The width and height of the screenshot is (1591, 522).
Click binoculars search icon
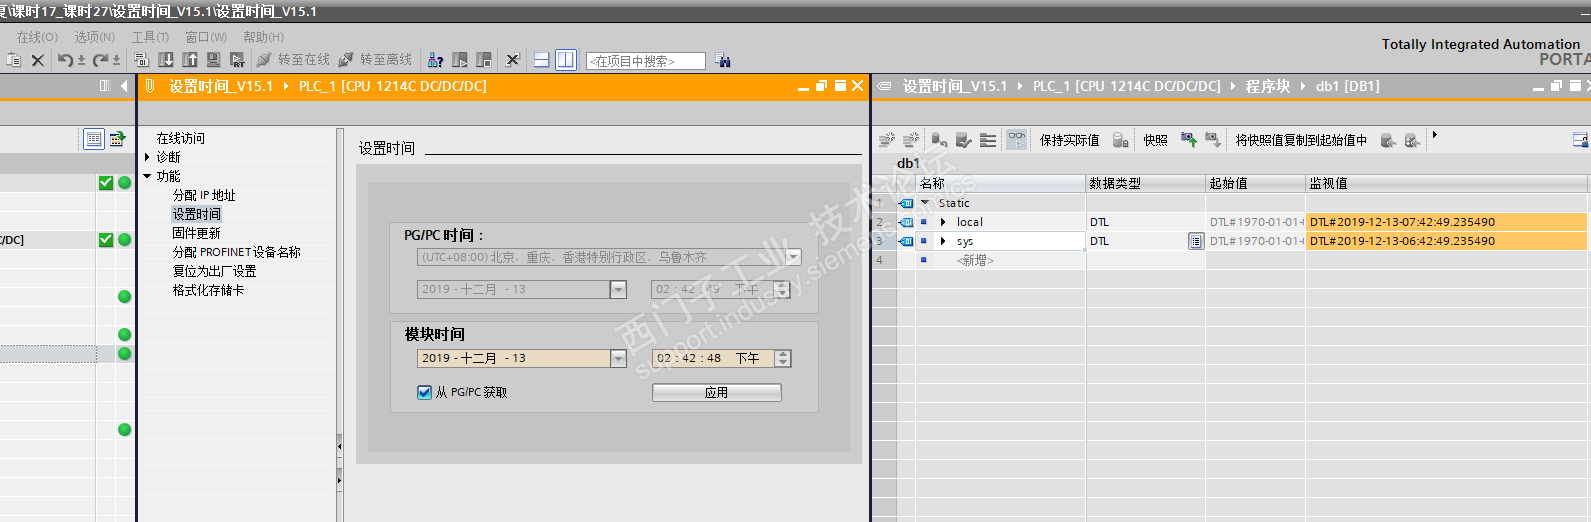point(723,60)
